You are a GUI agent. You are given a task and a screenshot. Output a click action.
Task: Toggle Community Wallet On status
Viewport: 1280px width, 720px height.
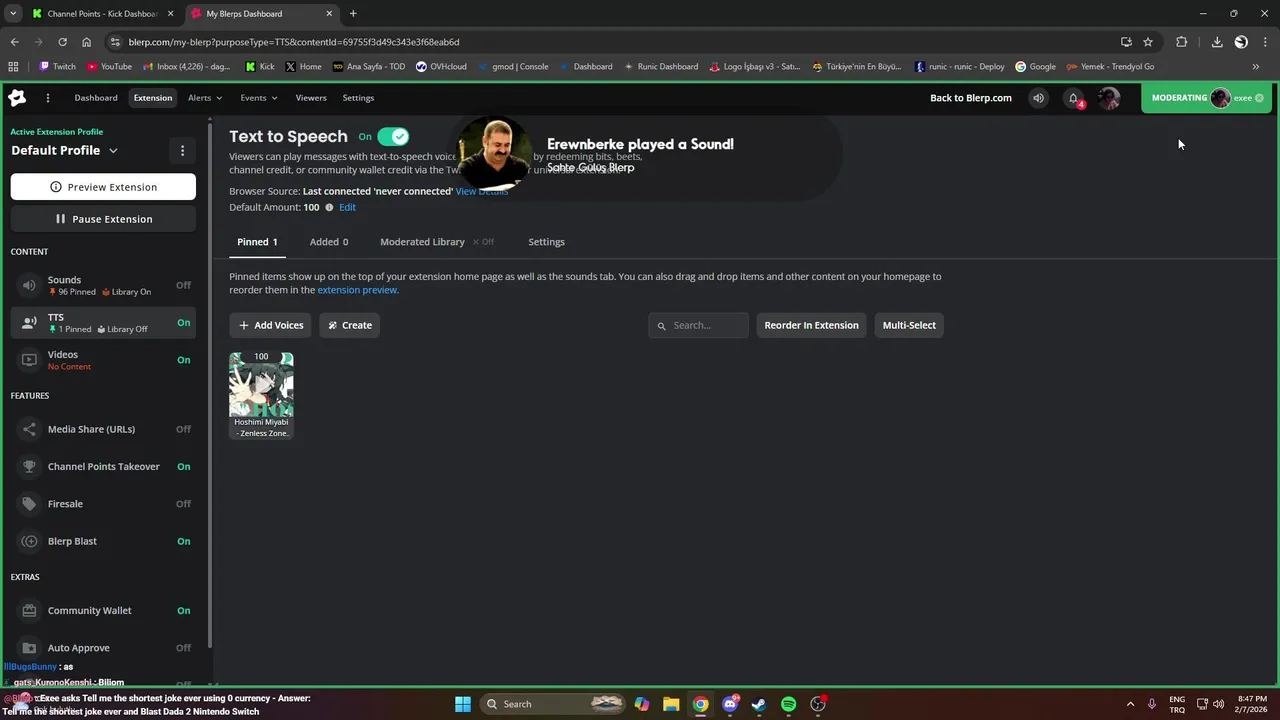click(184, 611)
